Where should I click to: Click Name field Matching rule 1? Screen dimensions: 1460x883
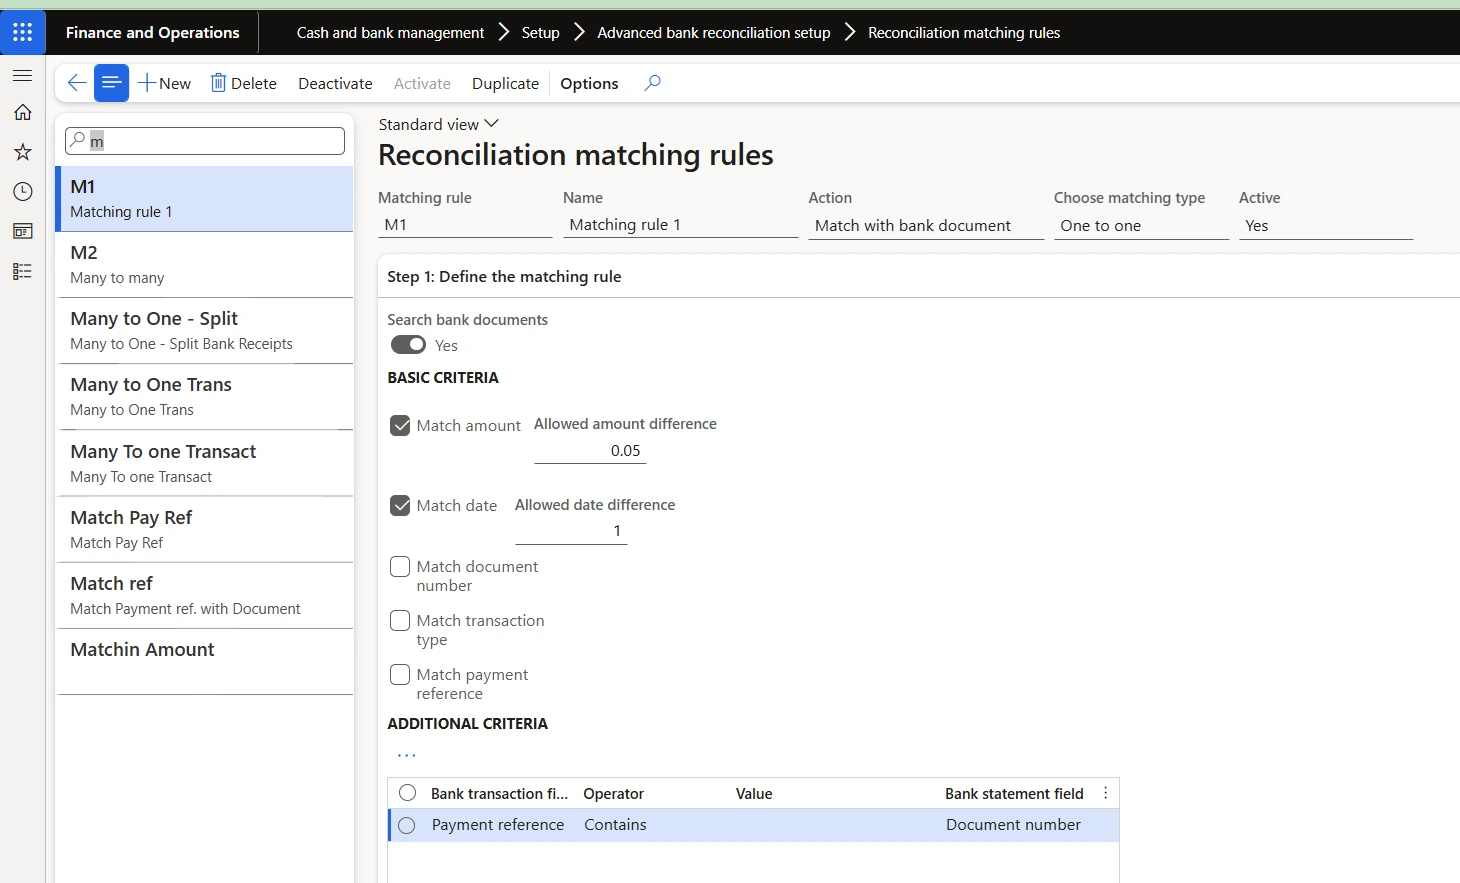(680, 224)
